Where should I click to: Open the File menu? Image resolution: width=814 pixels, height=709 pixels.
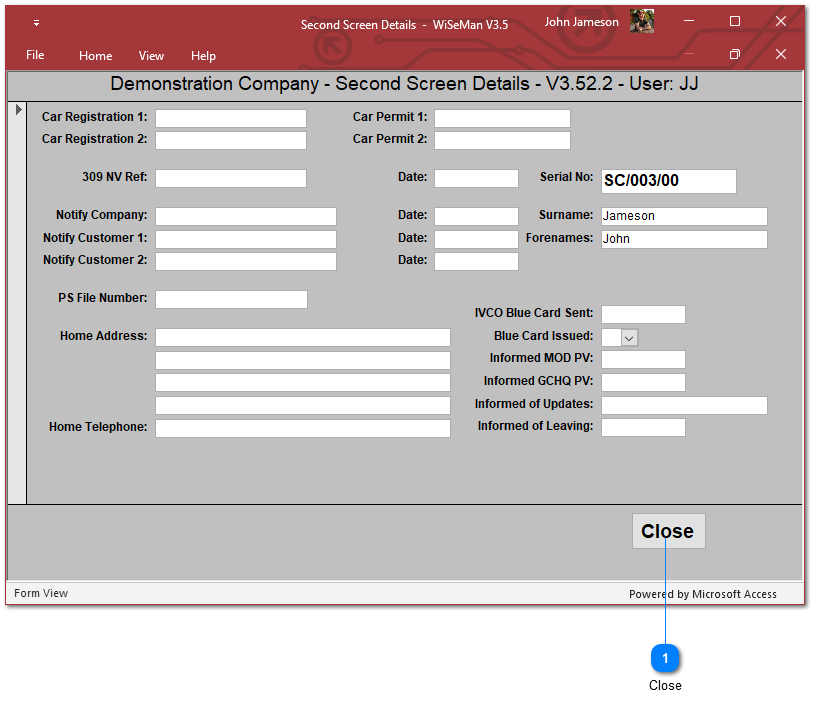tap(35, 55)
